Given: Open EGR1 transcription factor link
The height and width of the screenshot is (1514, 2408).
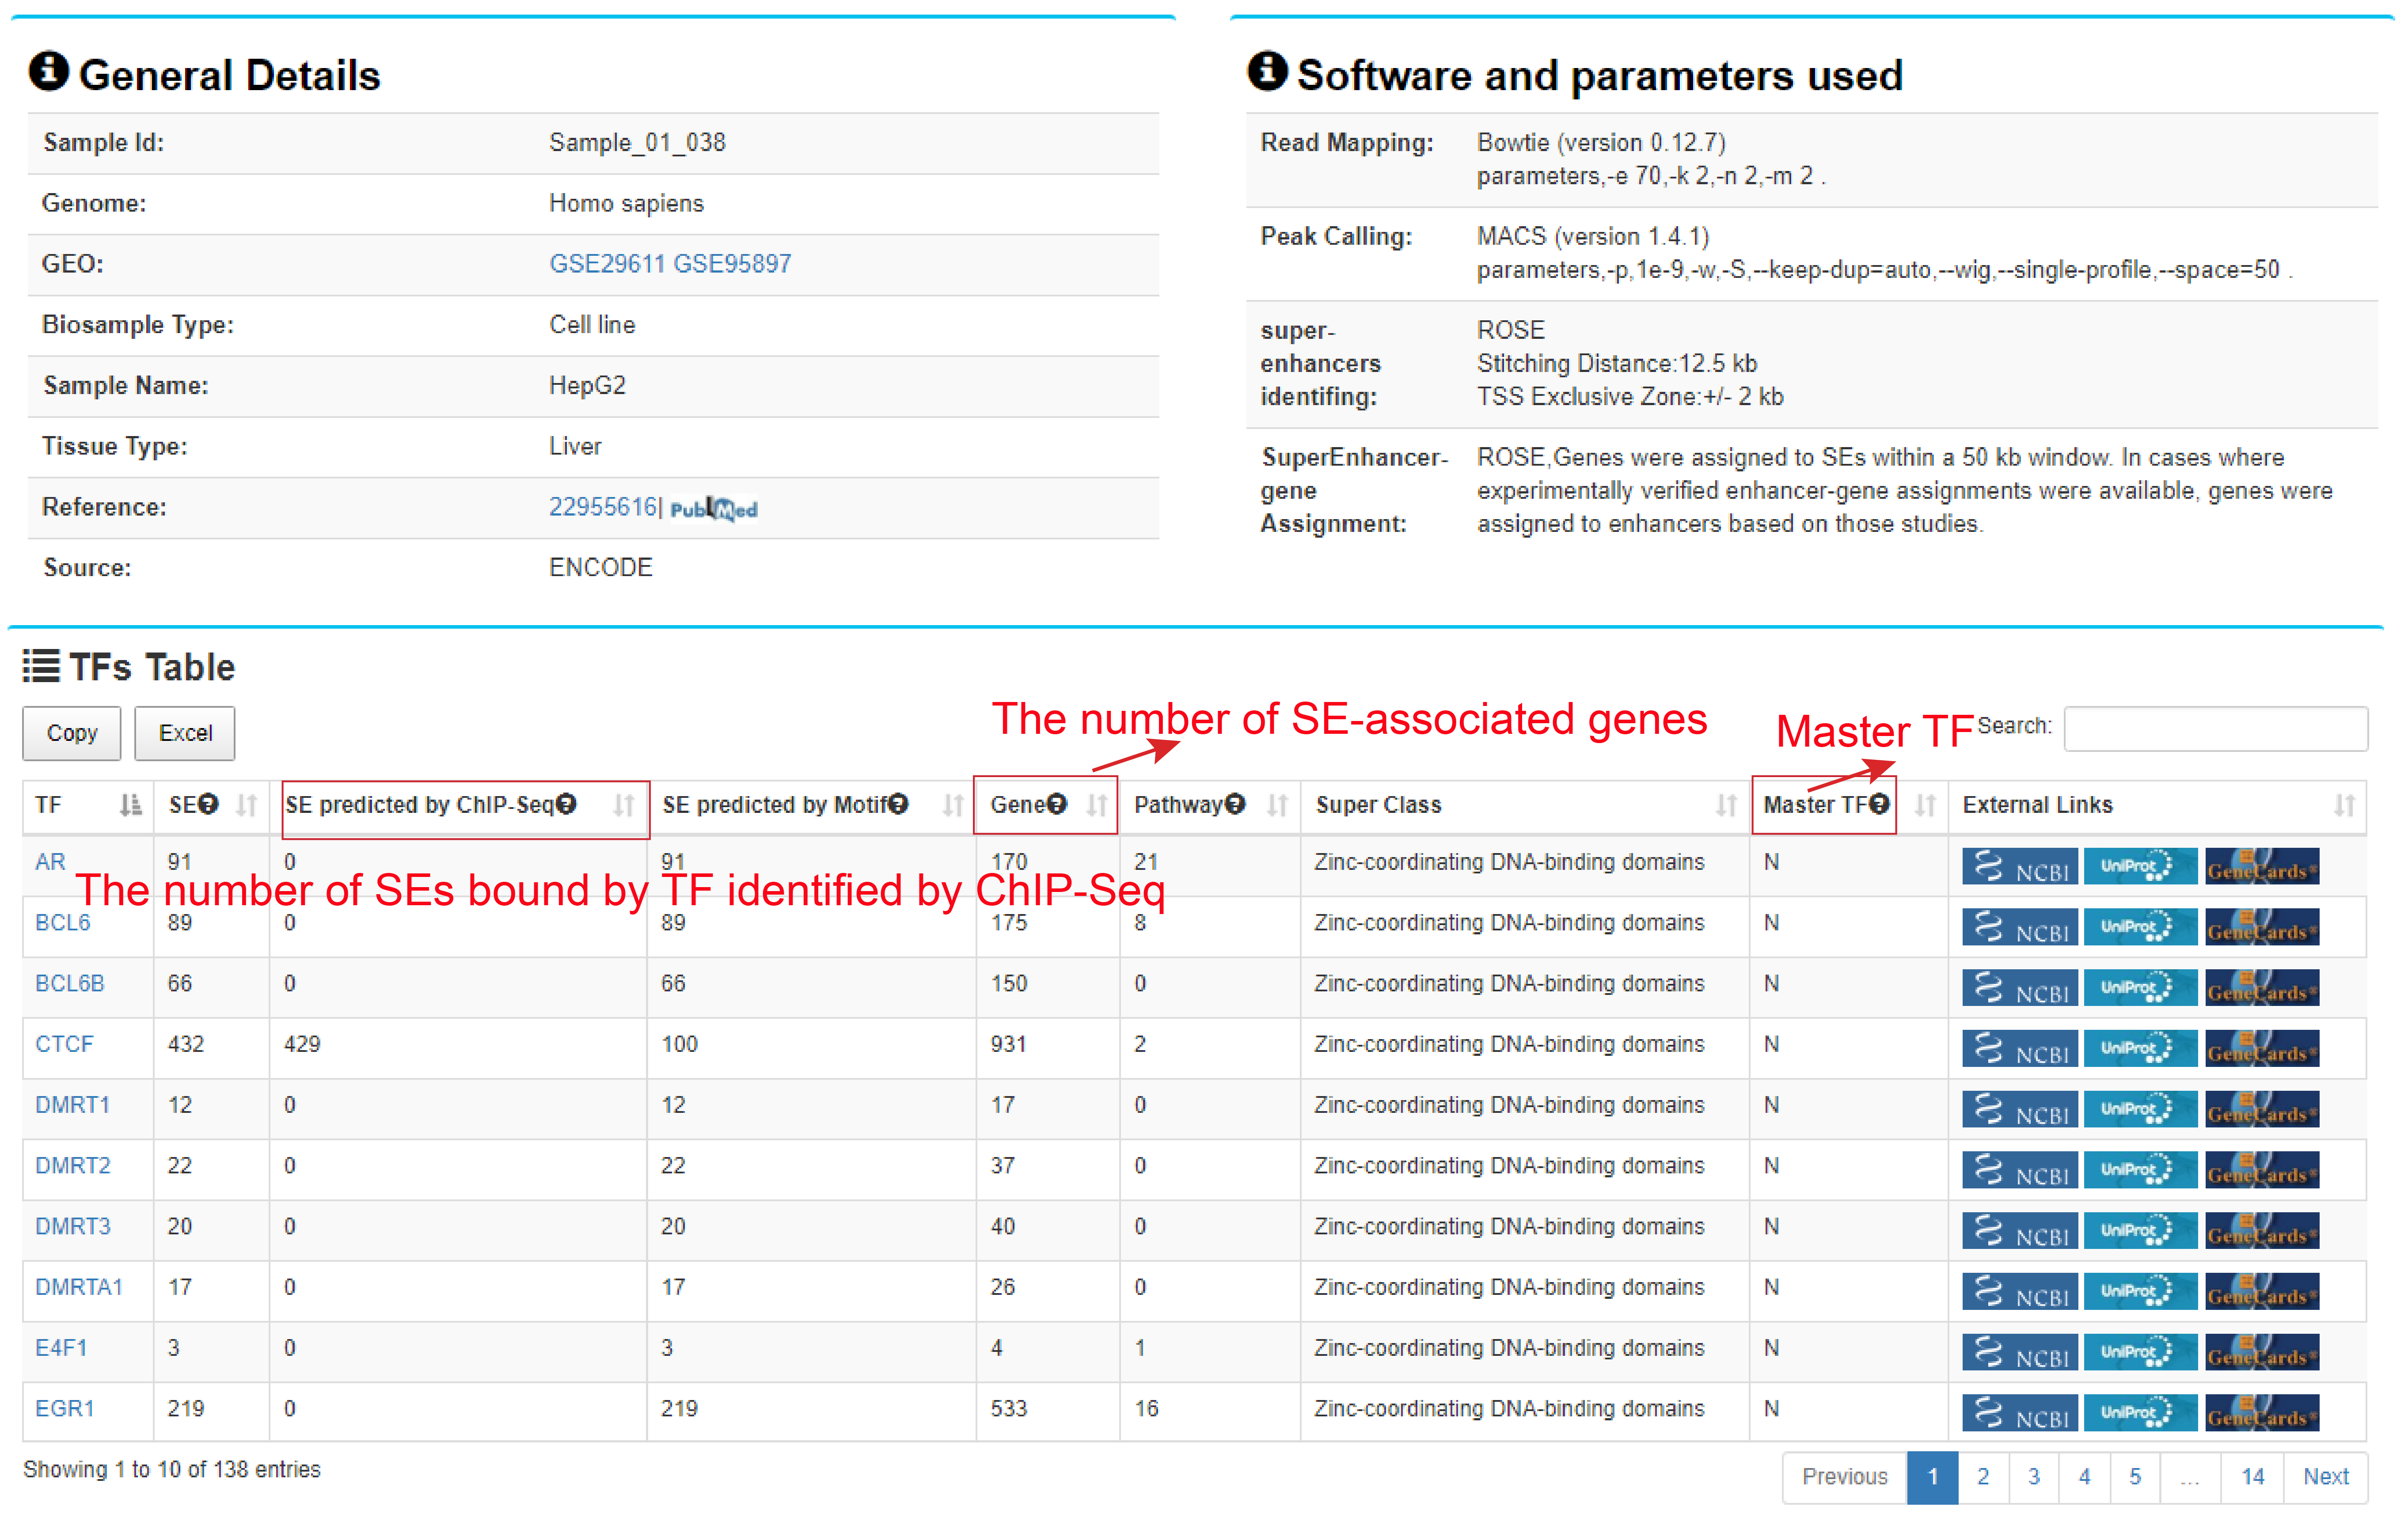Looking at the screenshot, I should [x=64, y=1409].
